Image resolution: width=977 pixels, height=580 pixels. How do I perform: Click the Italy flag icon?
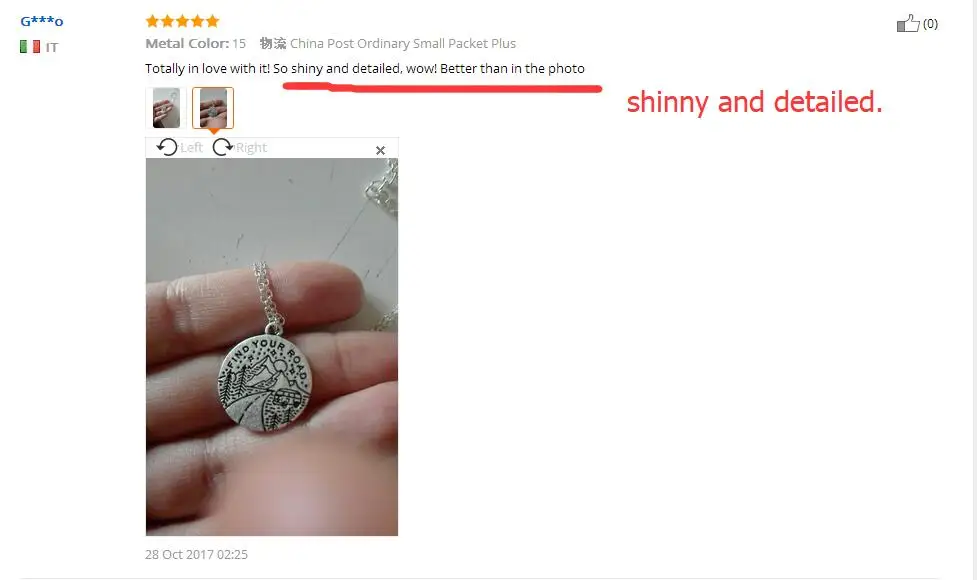pos(30,47)
